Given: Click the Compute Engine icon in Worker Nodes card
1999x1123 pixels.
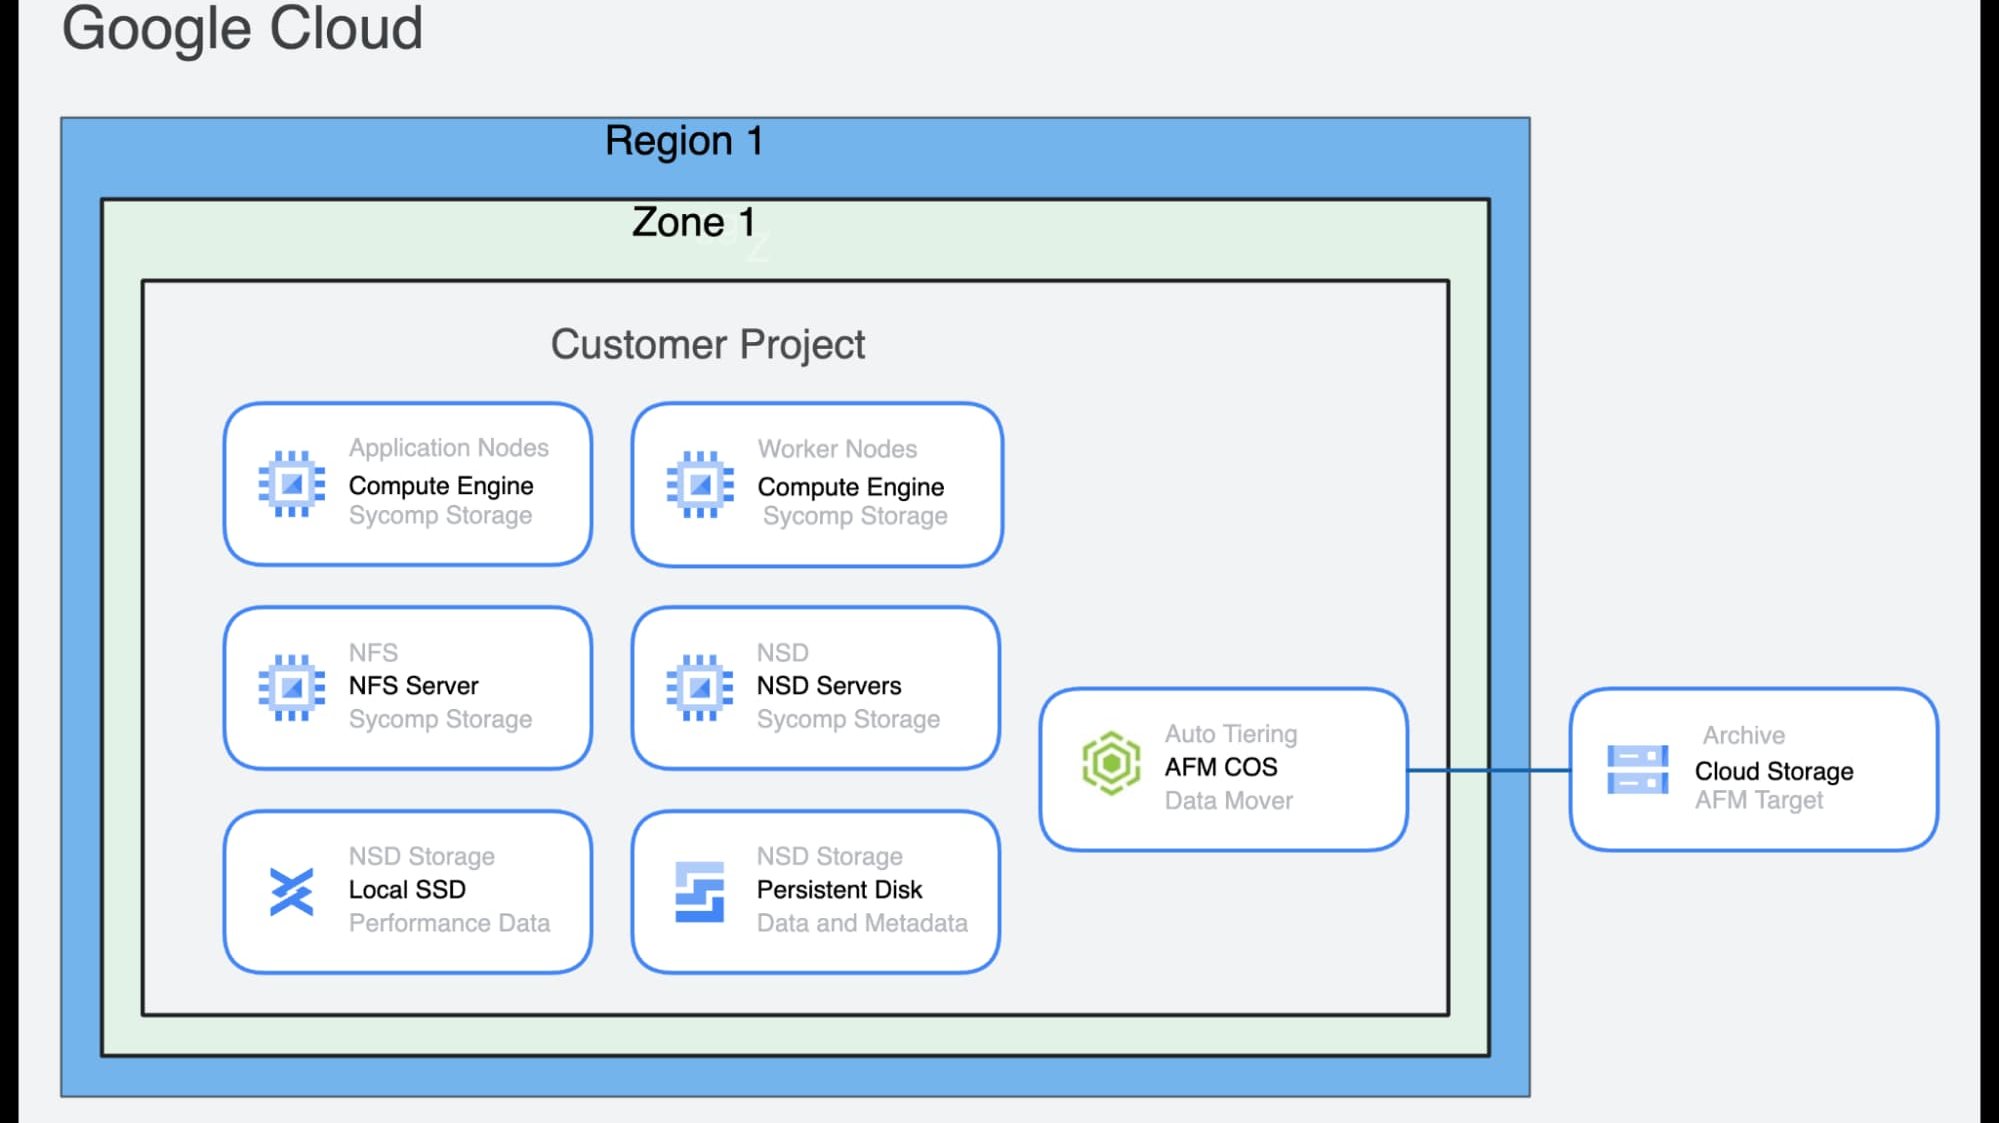Looking at the screenshot, I should pyautogui.click(x=700, y=485).
